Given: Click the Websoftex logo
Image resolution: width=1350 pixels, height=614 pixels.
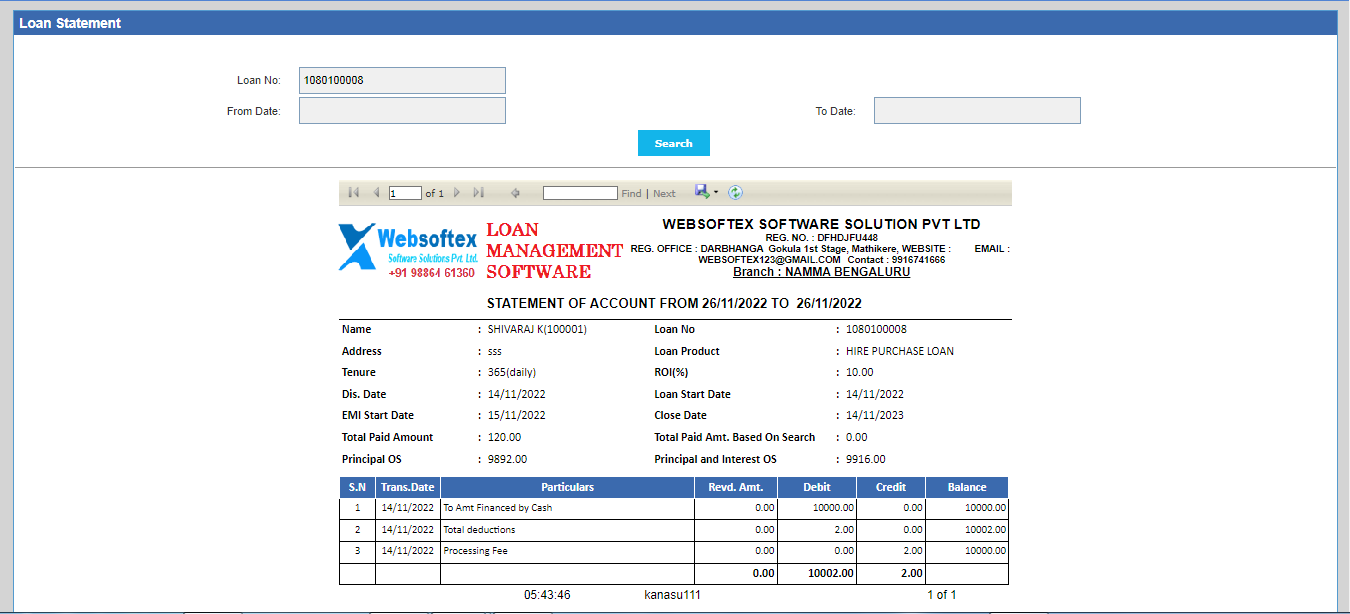Looking at the screenshot, I should tap(409, 249).
